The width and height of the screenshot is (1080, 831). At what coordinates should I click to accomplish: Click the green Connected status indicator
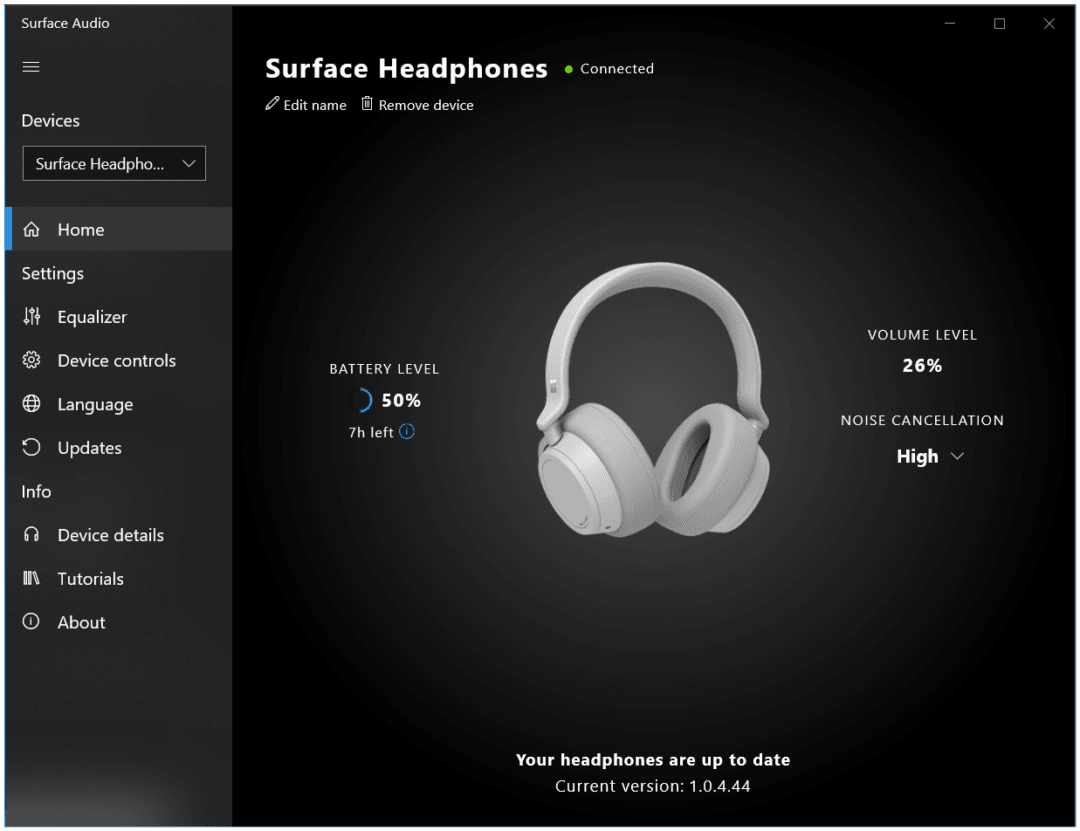[568, 68]
